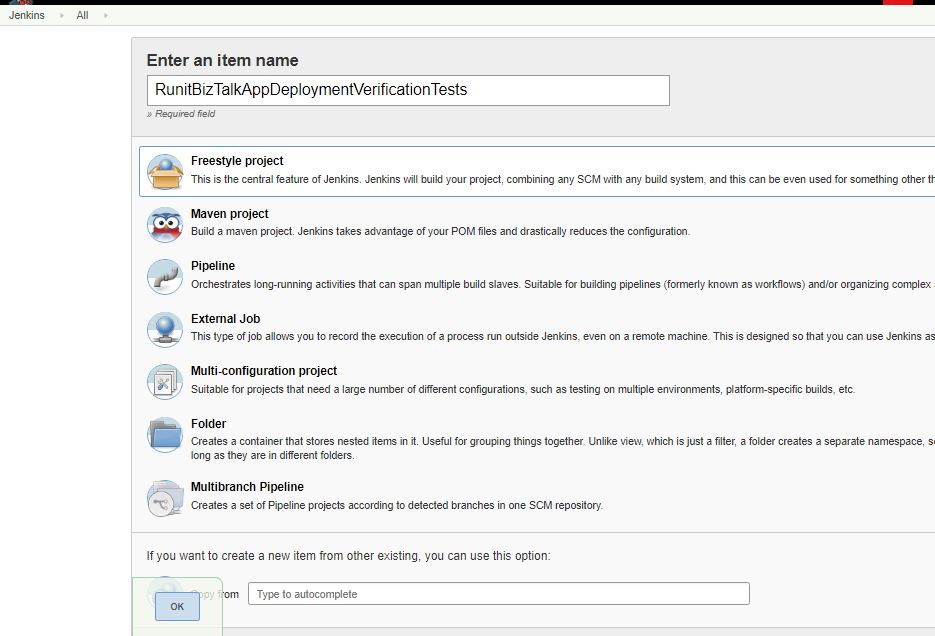Confirm item creation with OK button

177,606
